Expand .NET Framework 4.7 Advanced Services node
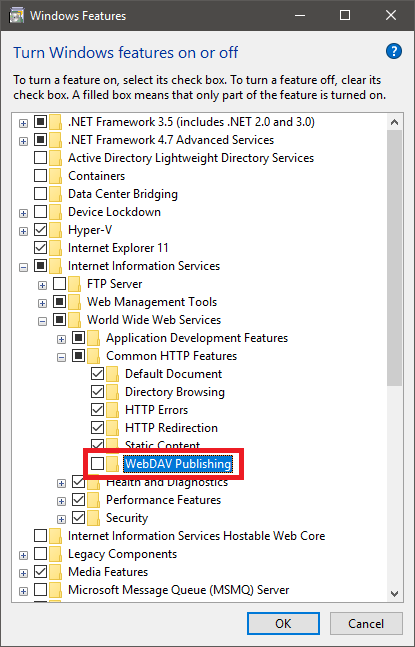 [x=24, y=142]
